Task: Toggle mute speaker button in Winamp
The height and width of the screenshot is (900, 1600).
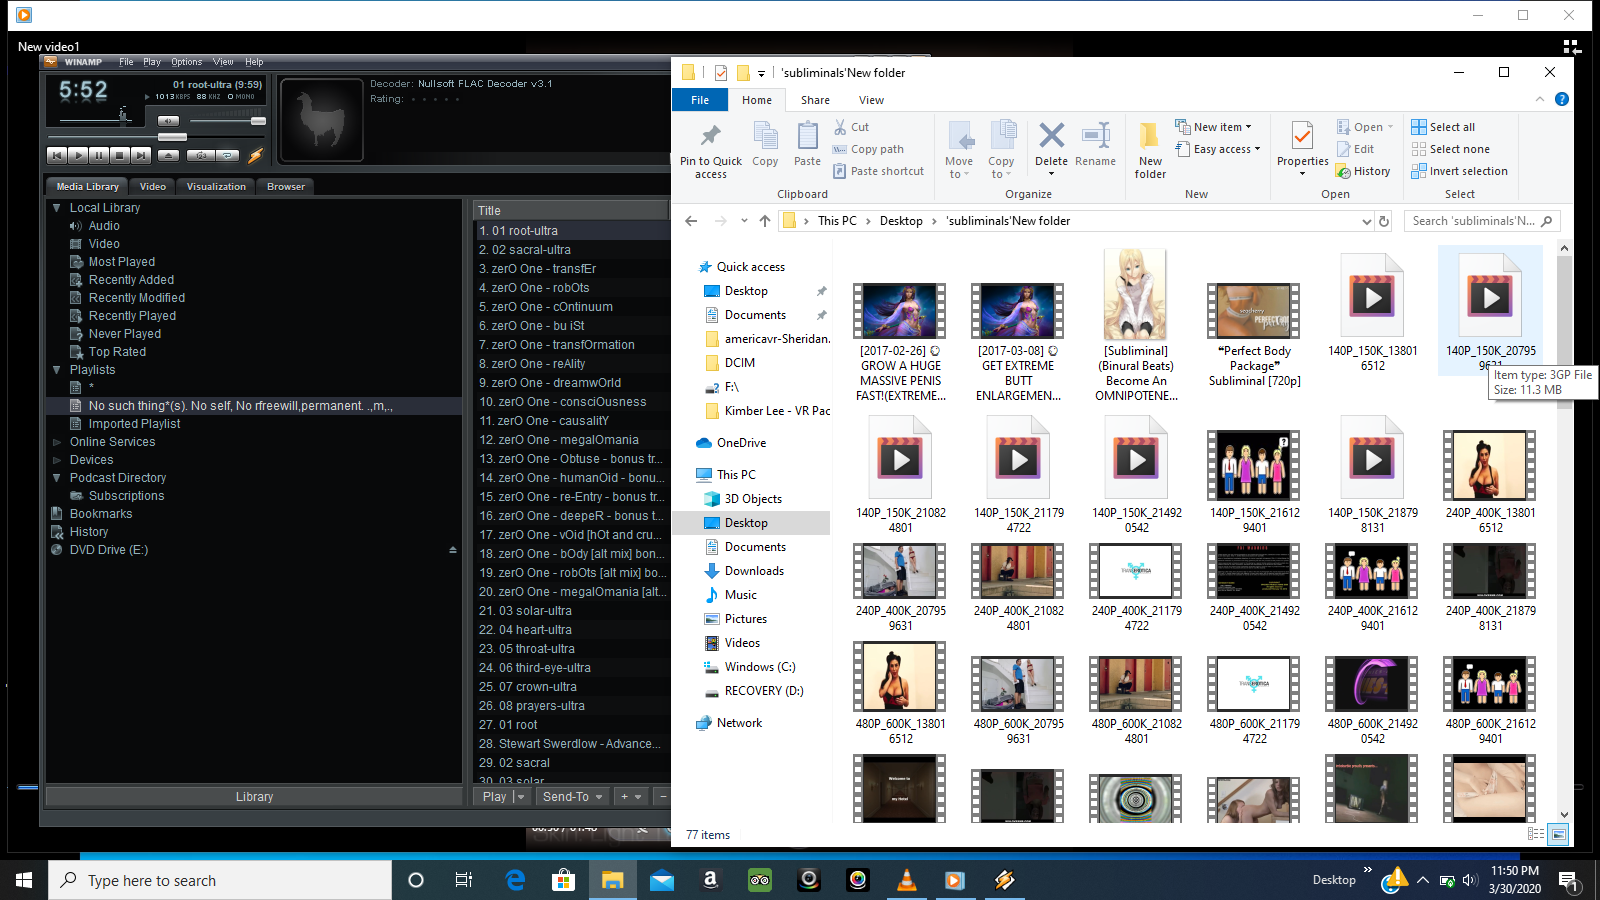Action: 168,121
